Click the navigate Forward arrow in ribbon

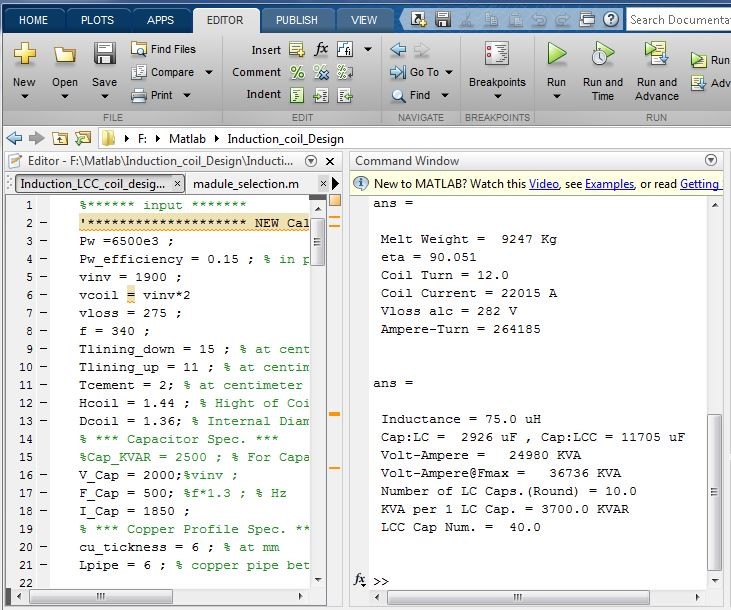click(x=421, y=49)
